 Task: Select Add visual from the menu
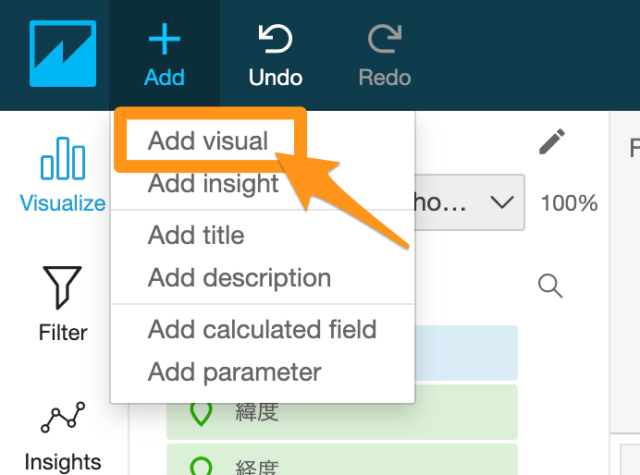(208, 141)
